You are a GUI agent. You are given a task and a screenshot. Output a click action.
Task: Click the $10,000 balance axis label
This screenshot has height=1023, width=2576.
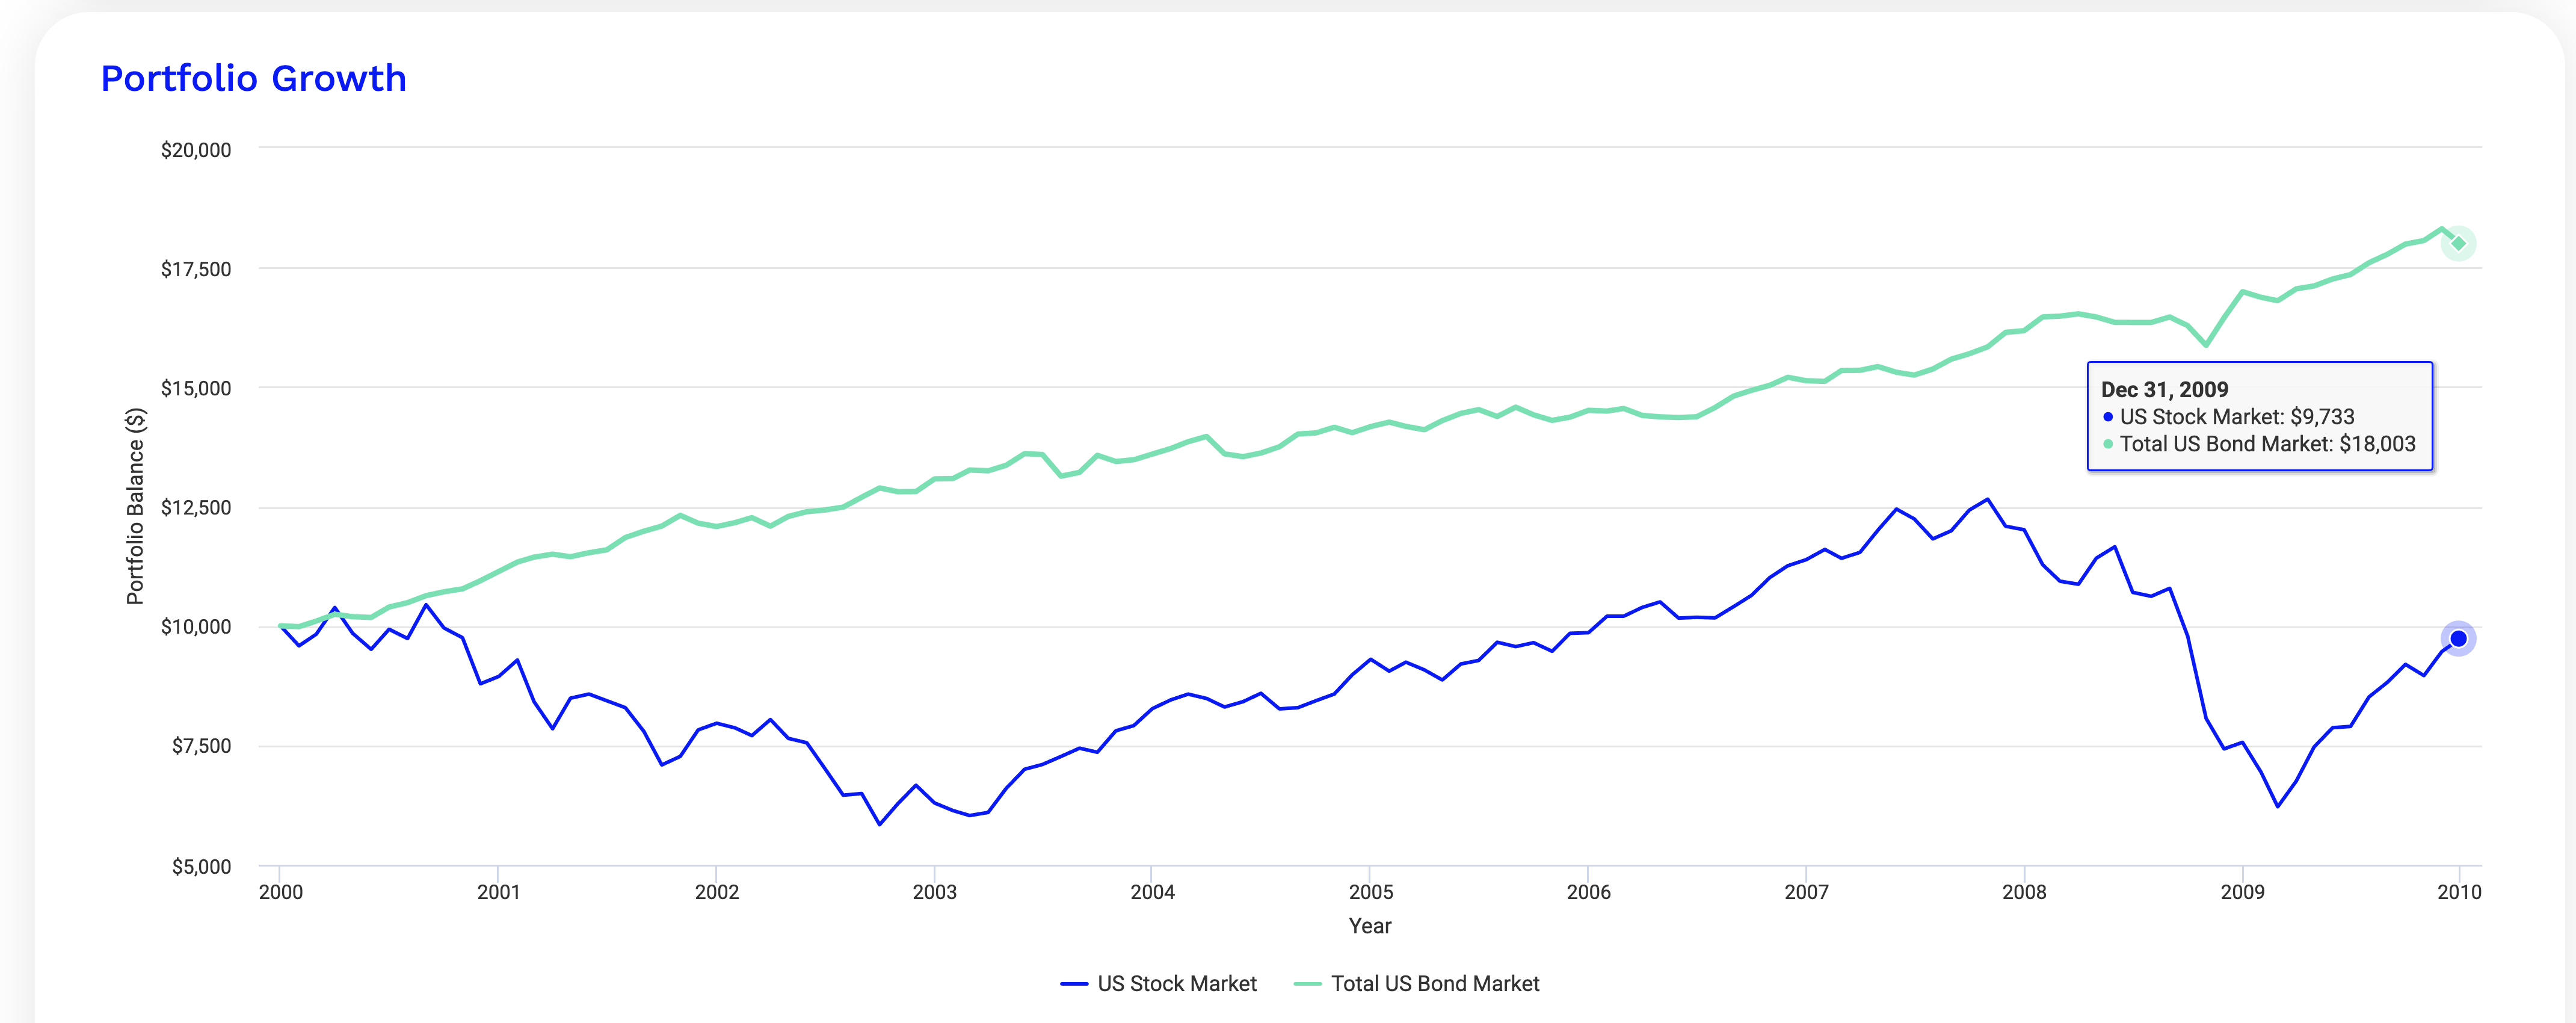coord(196,627)
